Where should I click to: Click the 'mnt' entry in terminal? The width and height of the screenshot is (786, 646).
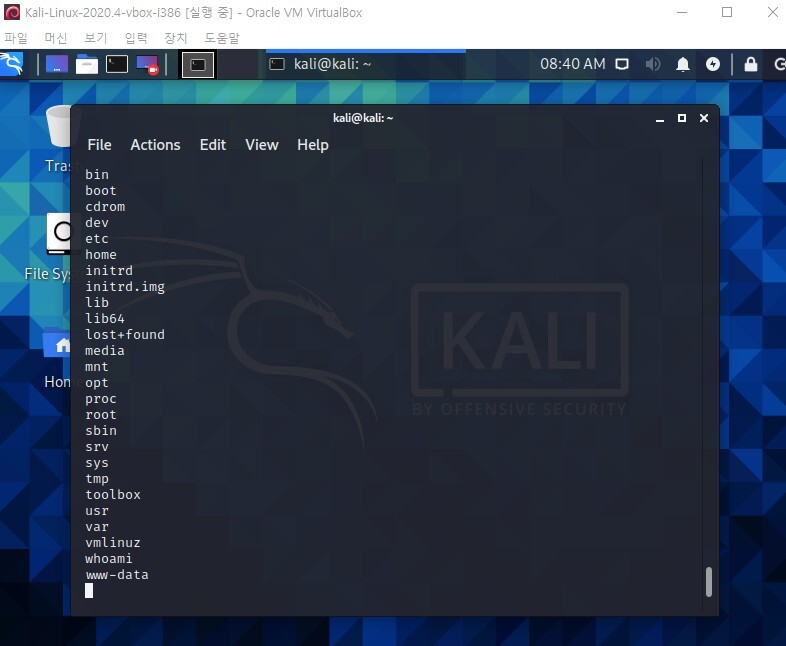point(97,367)
